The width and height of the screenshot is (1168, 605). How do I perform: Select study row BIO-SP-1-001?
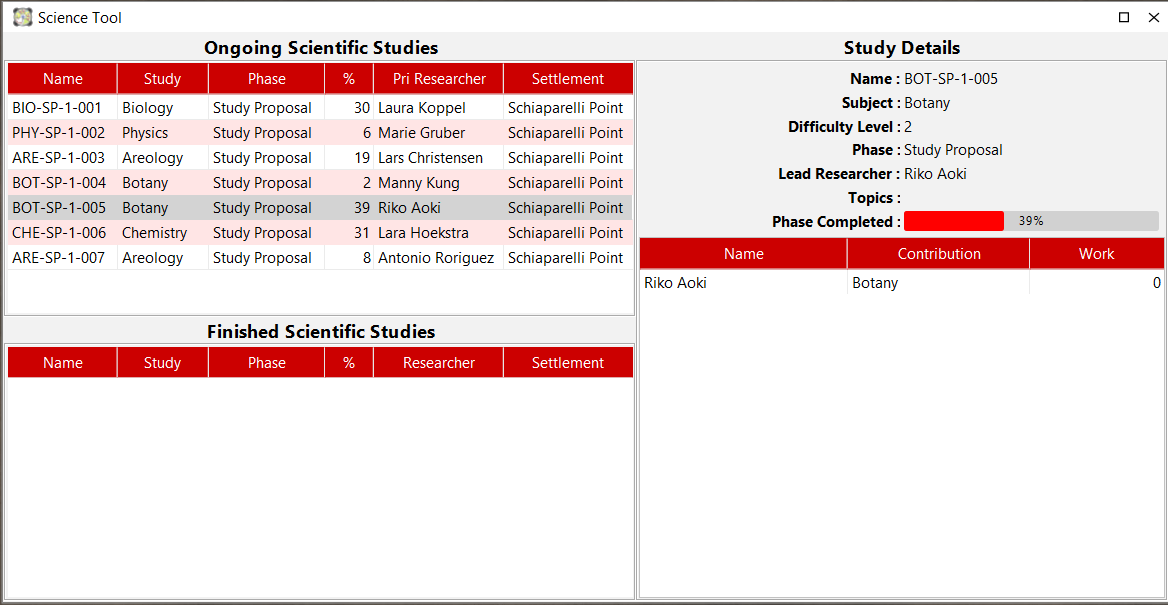click(x=320, y=108)
